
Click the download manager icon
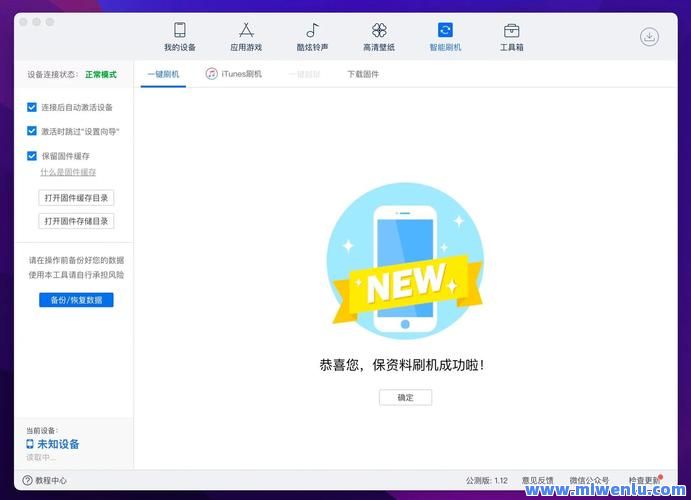pyautogui.click(x=650, y=37)
